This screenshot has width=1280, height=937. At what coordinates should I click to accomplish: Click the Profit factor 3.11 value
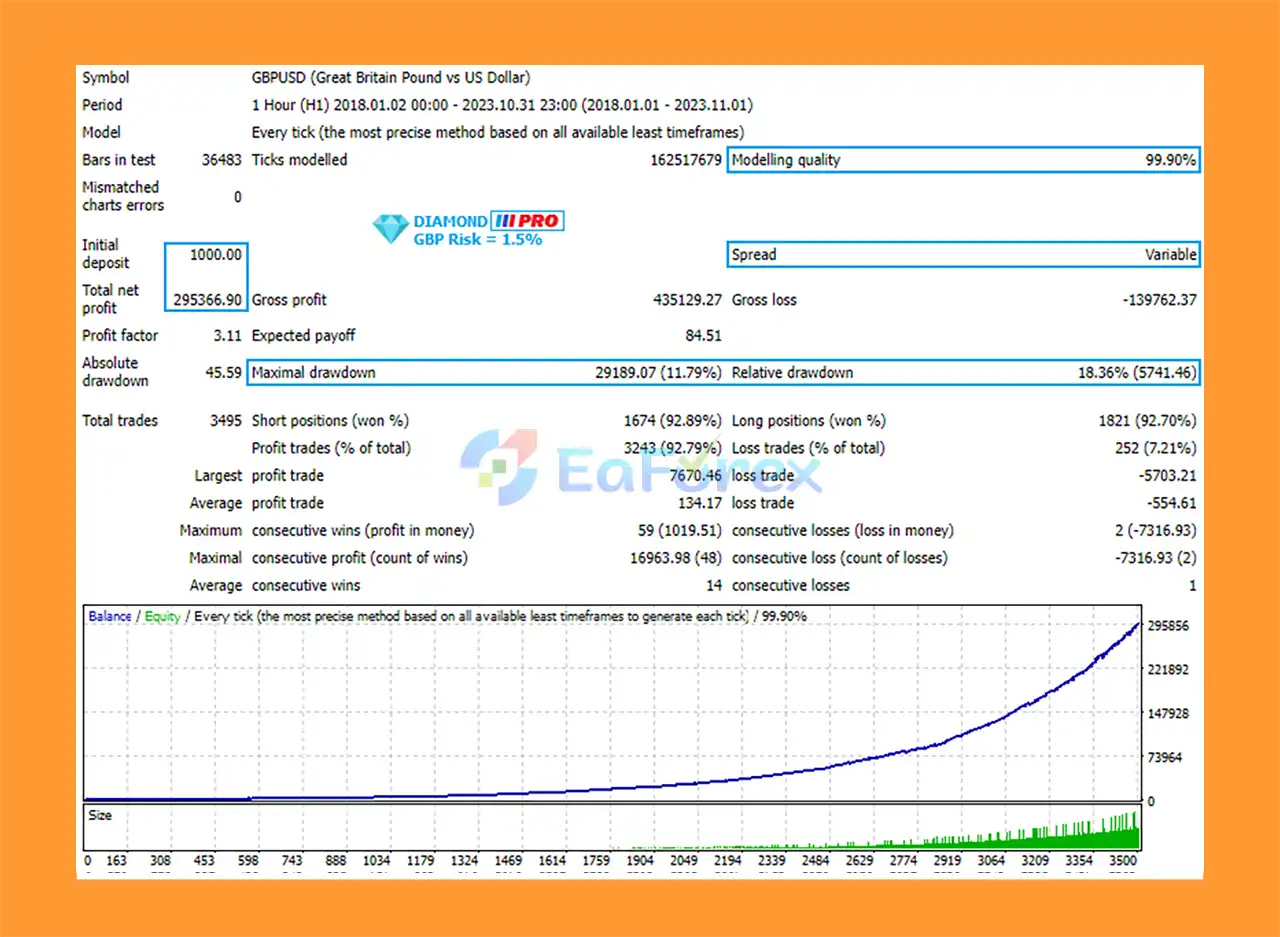(x=225, y=336)
